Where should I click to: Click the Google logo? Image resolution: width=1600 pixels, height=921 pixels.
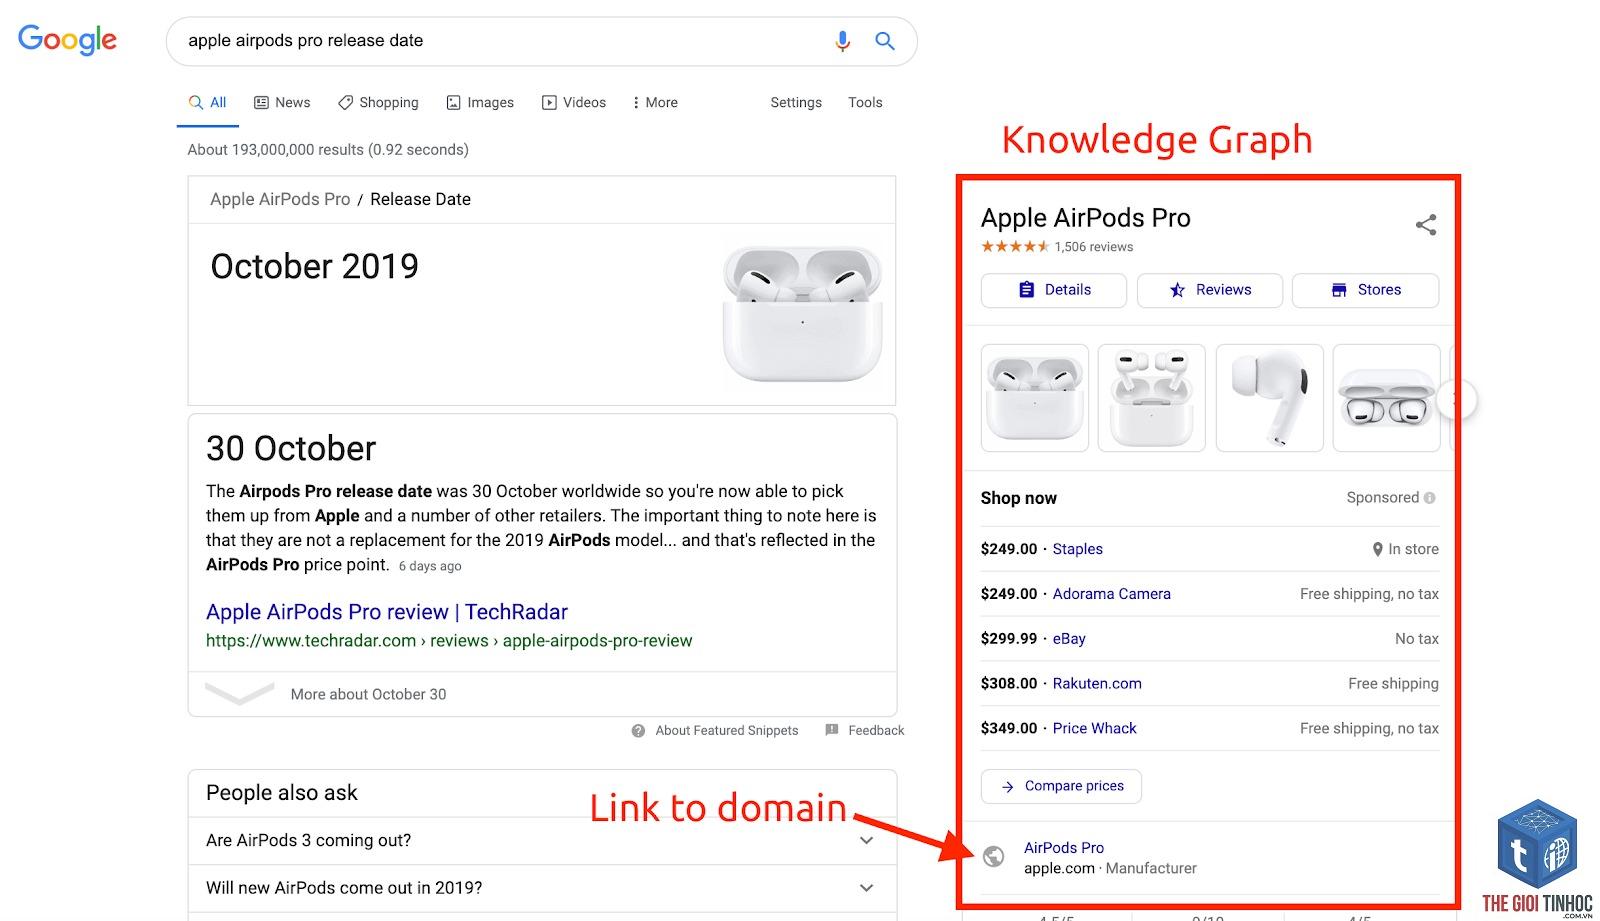click(67, 40)
